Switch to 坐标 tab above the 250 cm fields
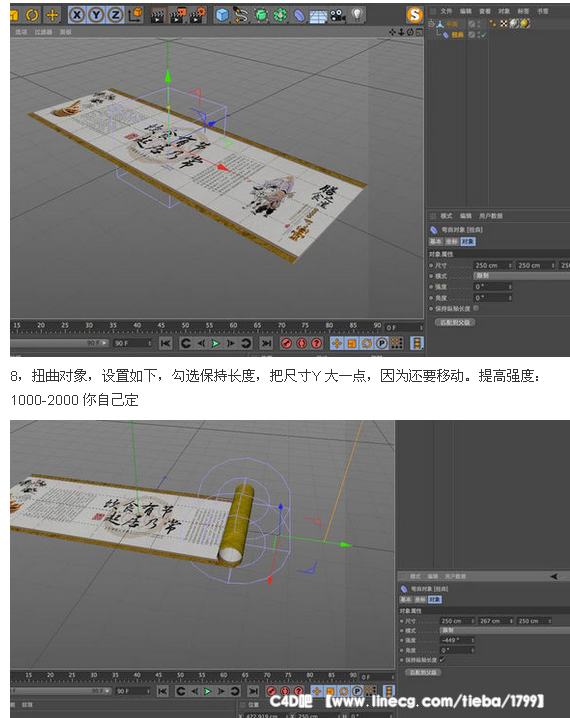 (x=451, y=241)
